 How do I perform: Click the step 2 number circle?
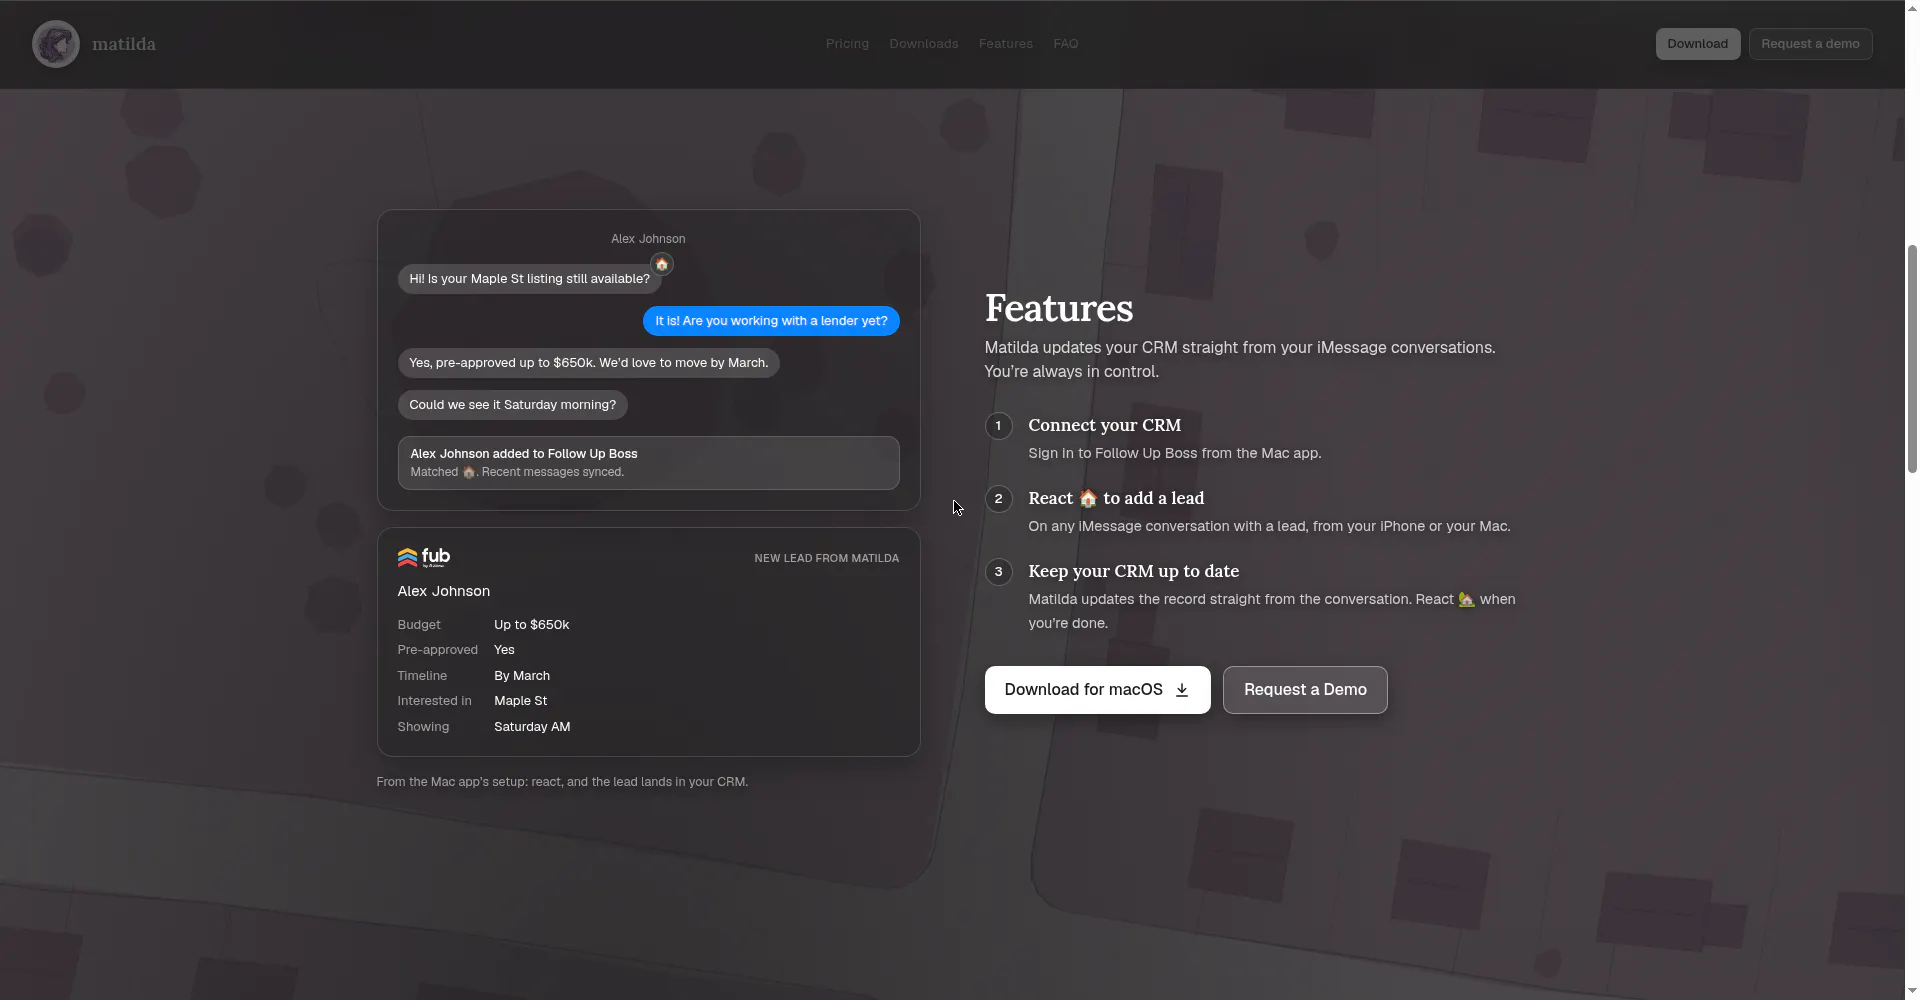point(998,499)
